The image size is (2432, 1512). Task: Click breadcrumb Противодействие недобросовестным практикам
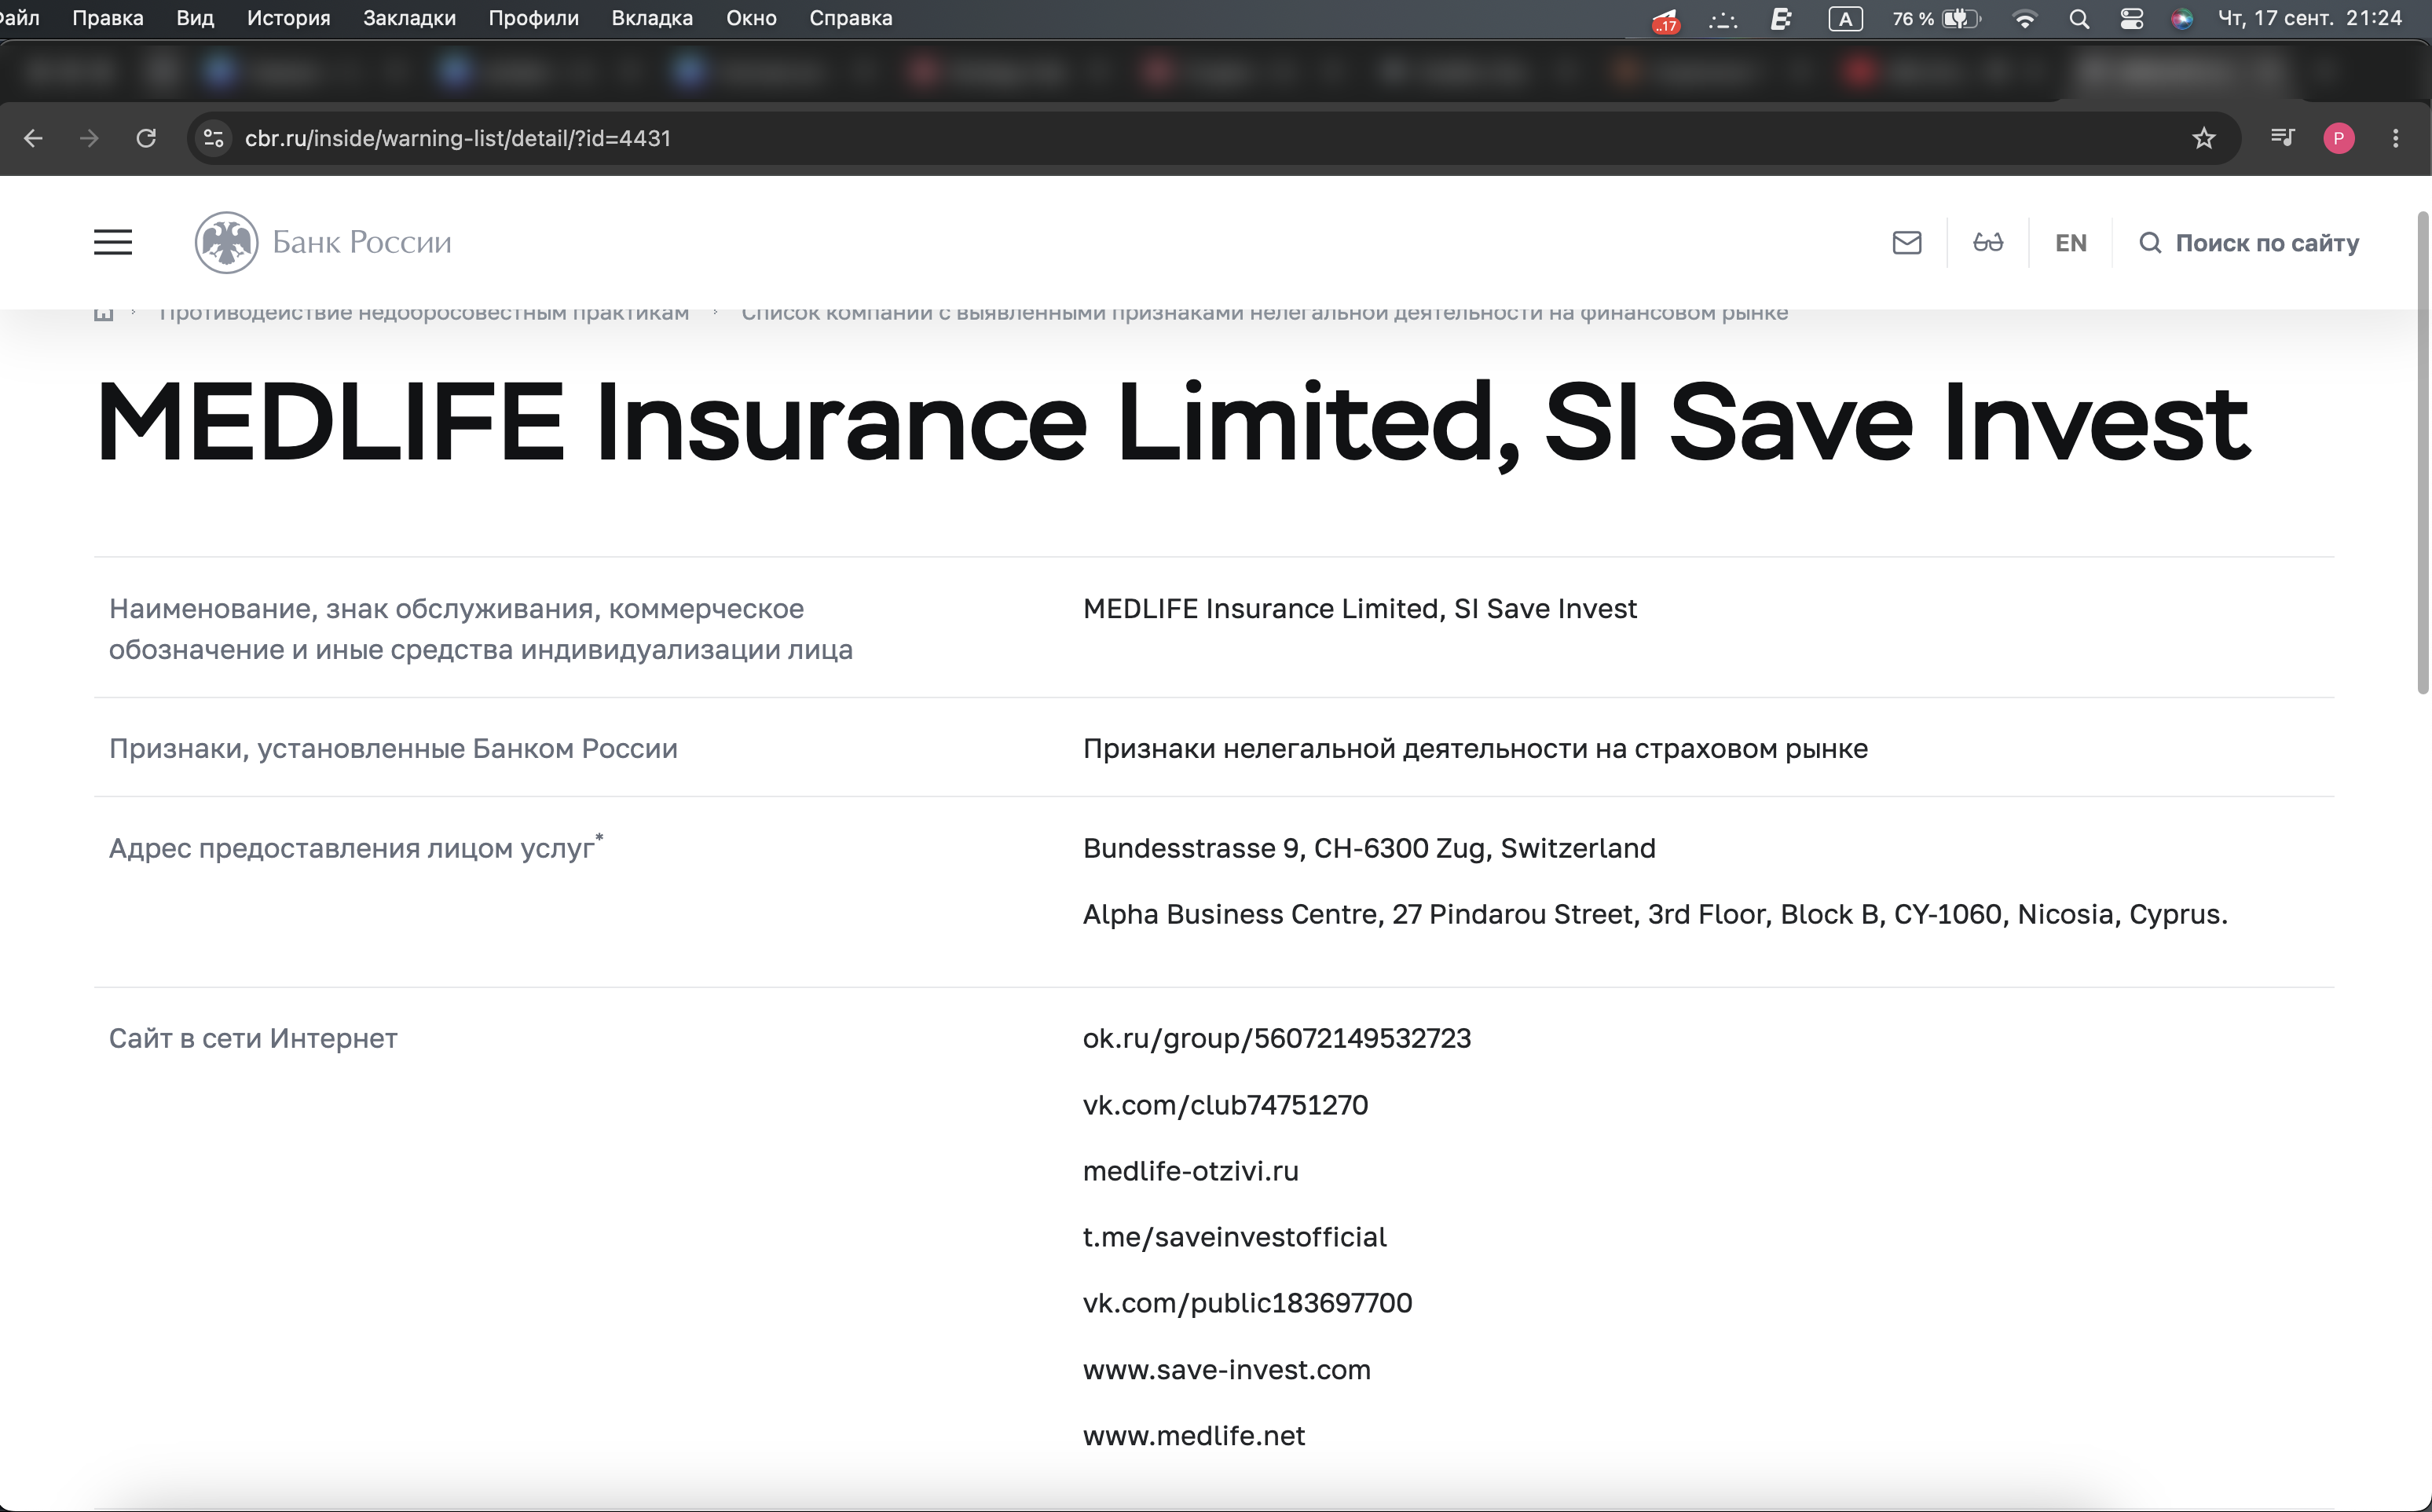424,313
